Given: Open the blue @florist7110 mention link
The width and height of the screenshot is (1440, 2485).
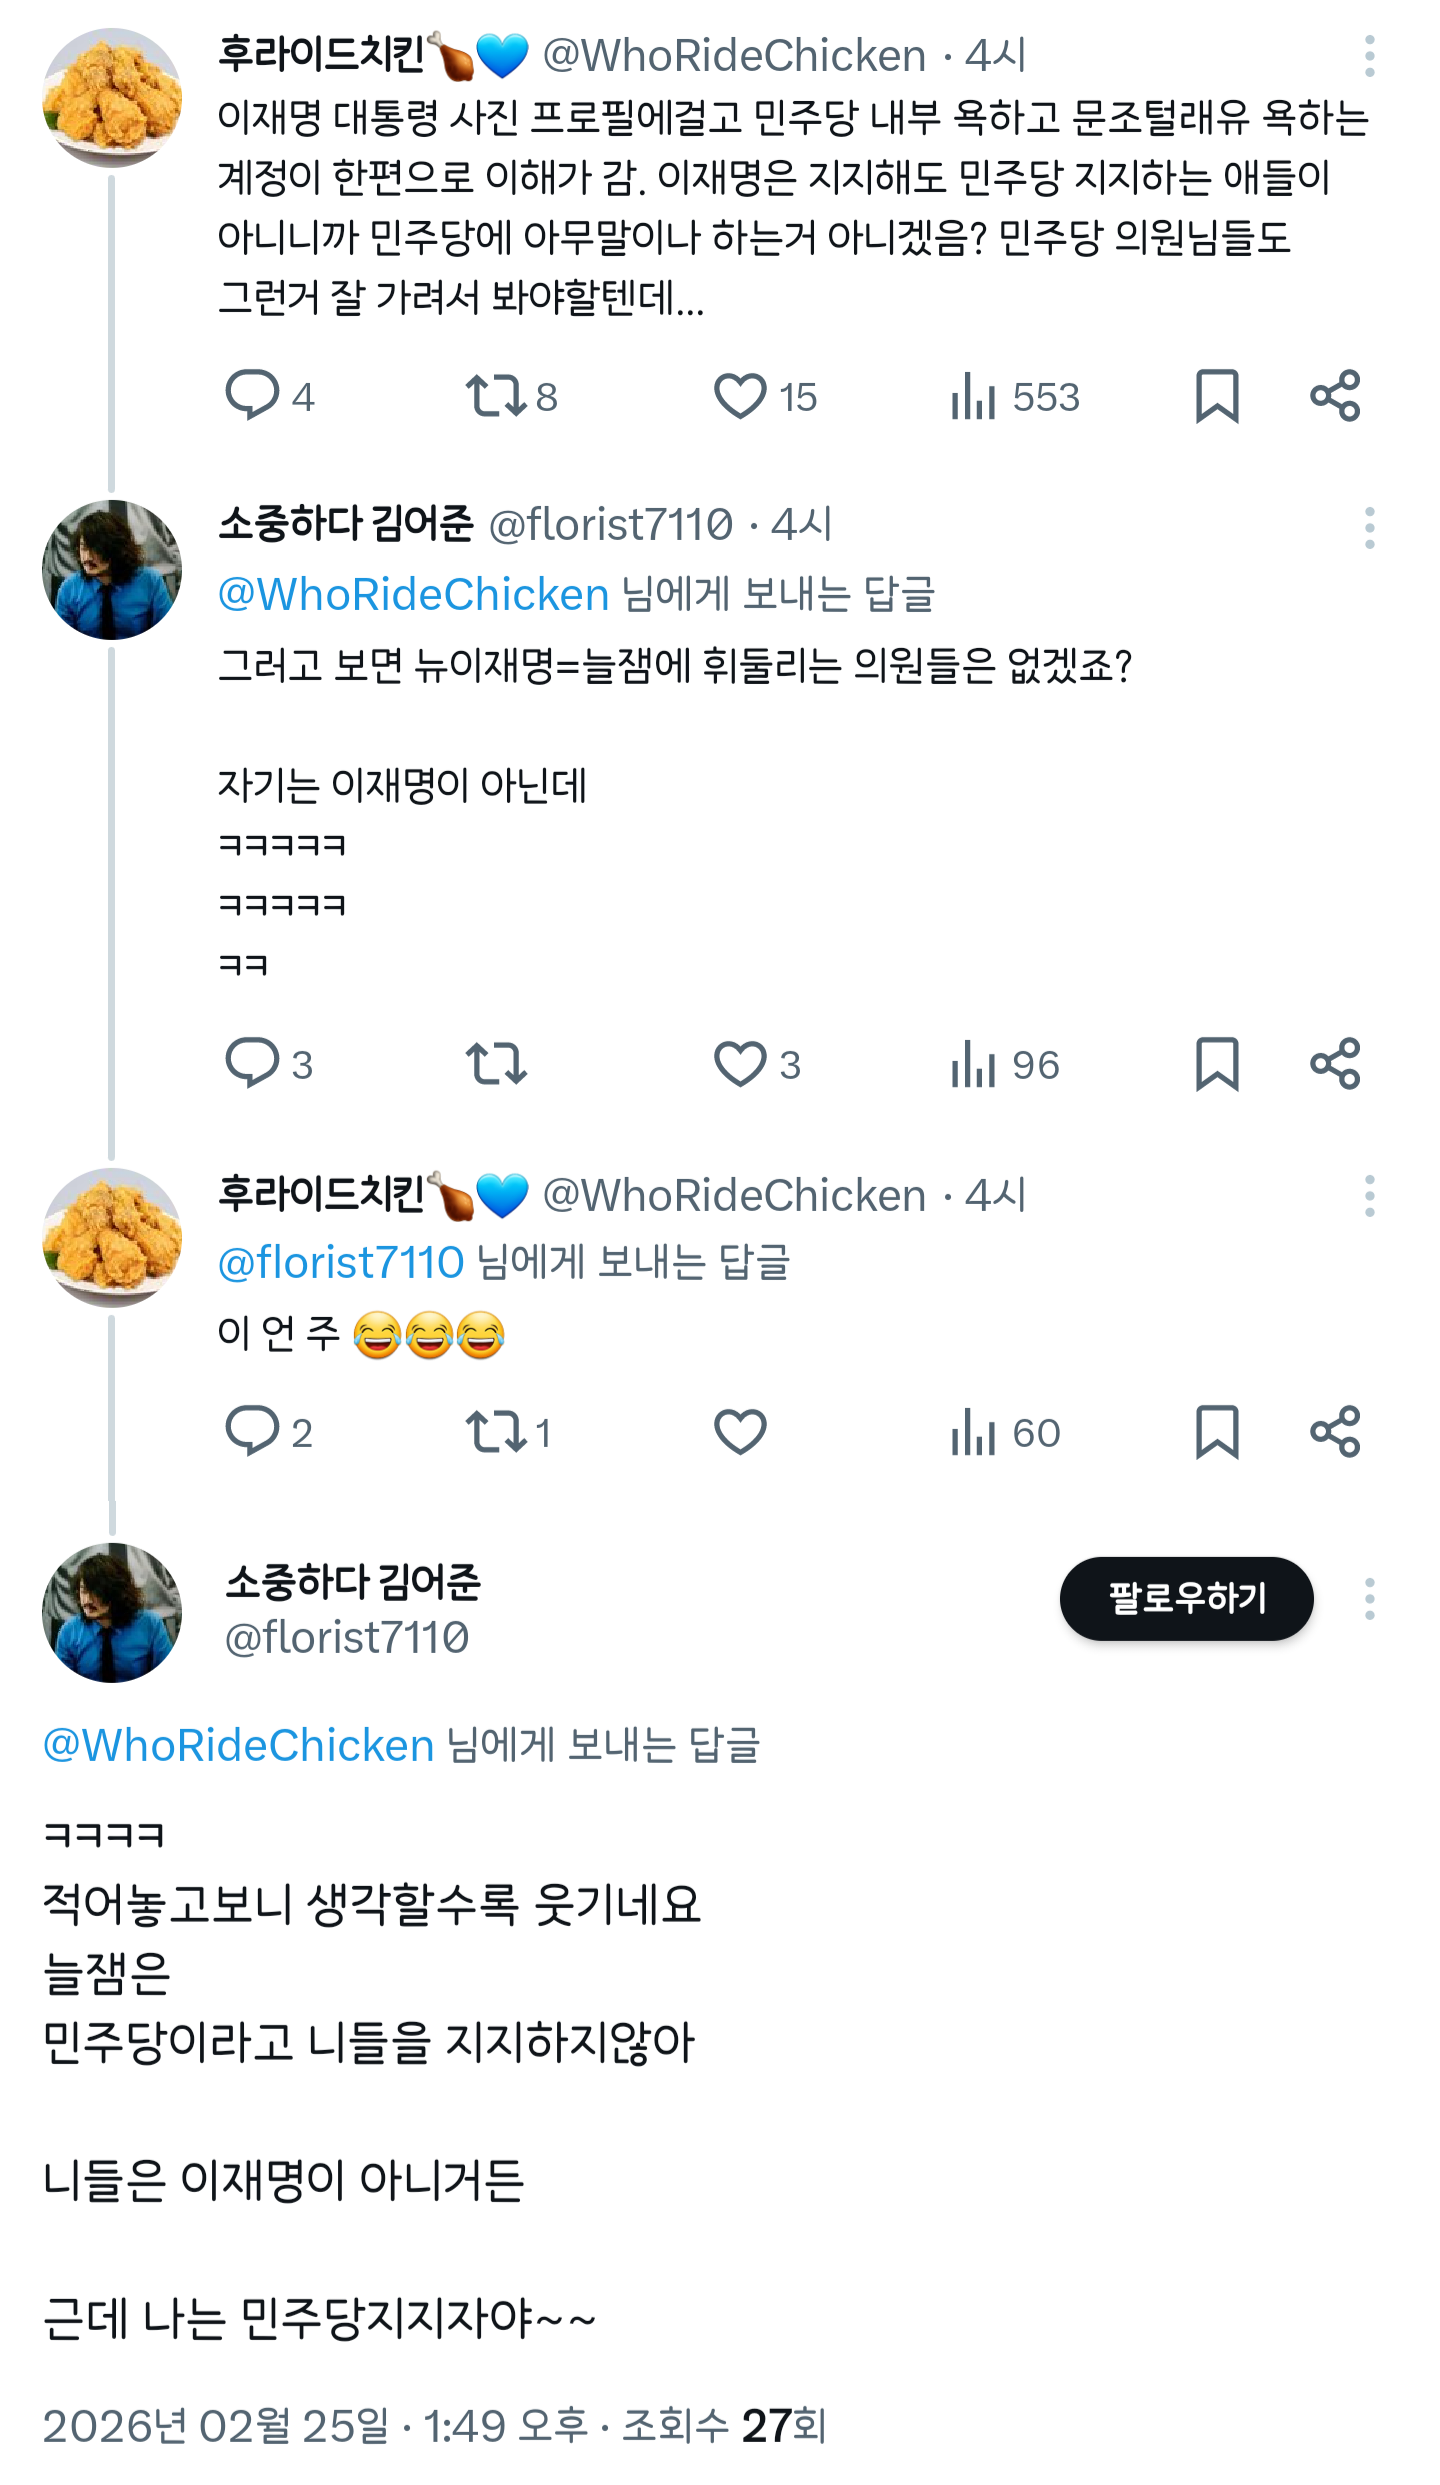Looking at the screenshot, I should (x=341, y=1263).
